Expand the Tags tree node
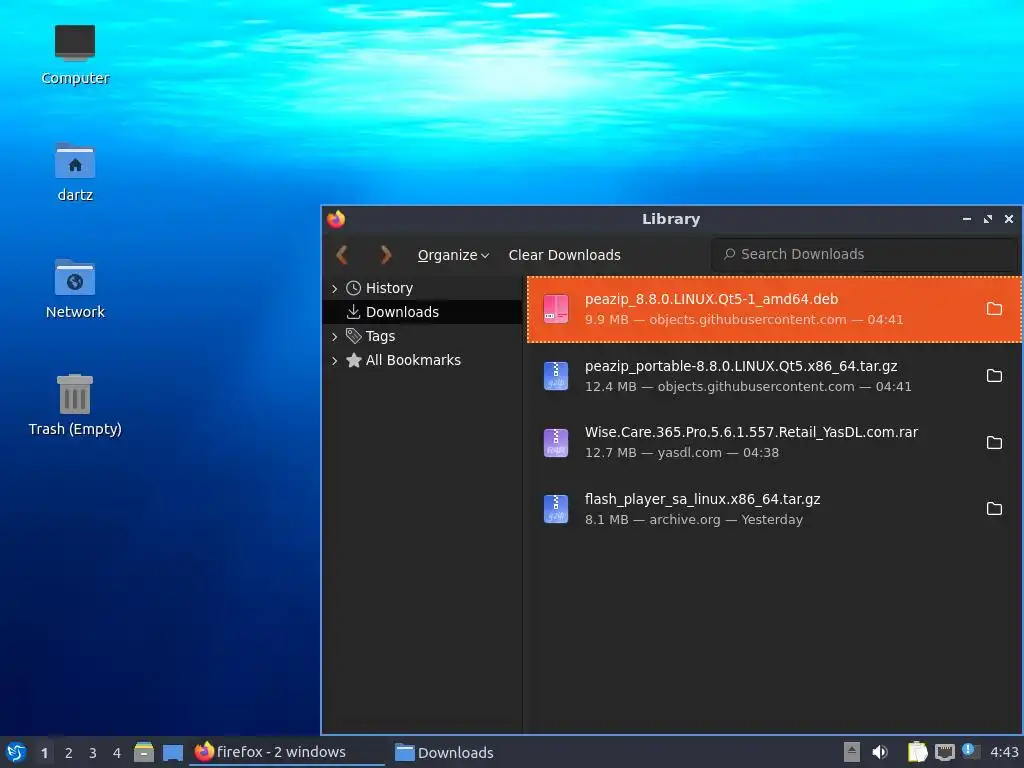 click(x=334, y=336)
